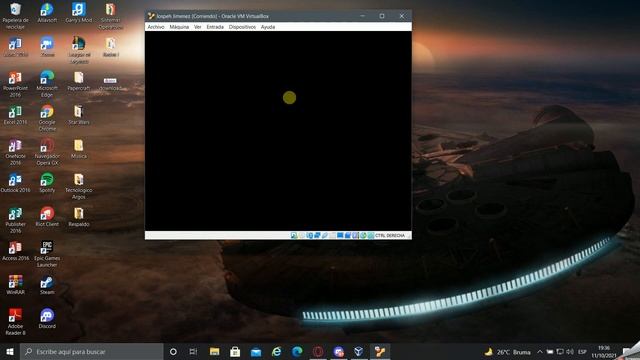Open VirtualBox Manager cube icon in taskbar
Viewport: 640px width, 360px height.
tap(358, 351)
